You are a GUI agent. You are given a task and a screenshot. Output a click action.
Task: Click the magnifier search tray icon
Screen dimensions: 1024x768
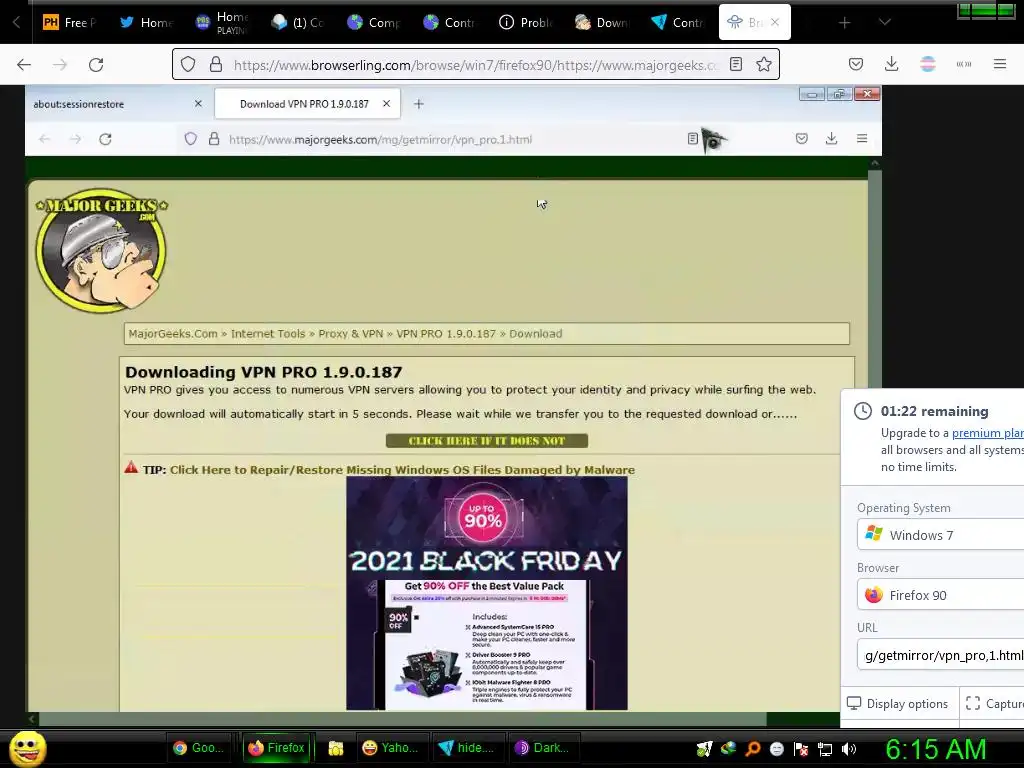click(x=752, y=749)
